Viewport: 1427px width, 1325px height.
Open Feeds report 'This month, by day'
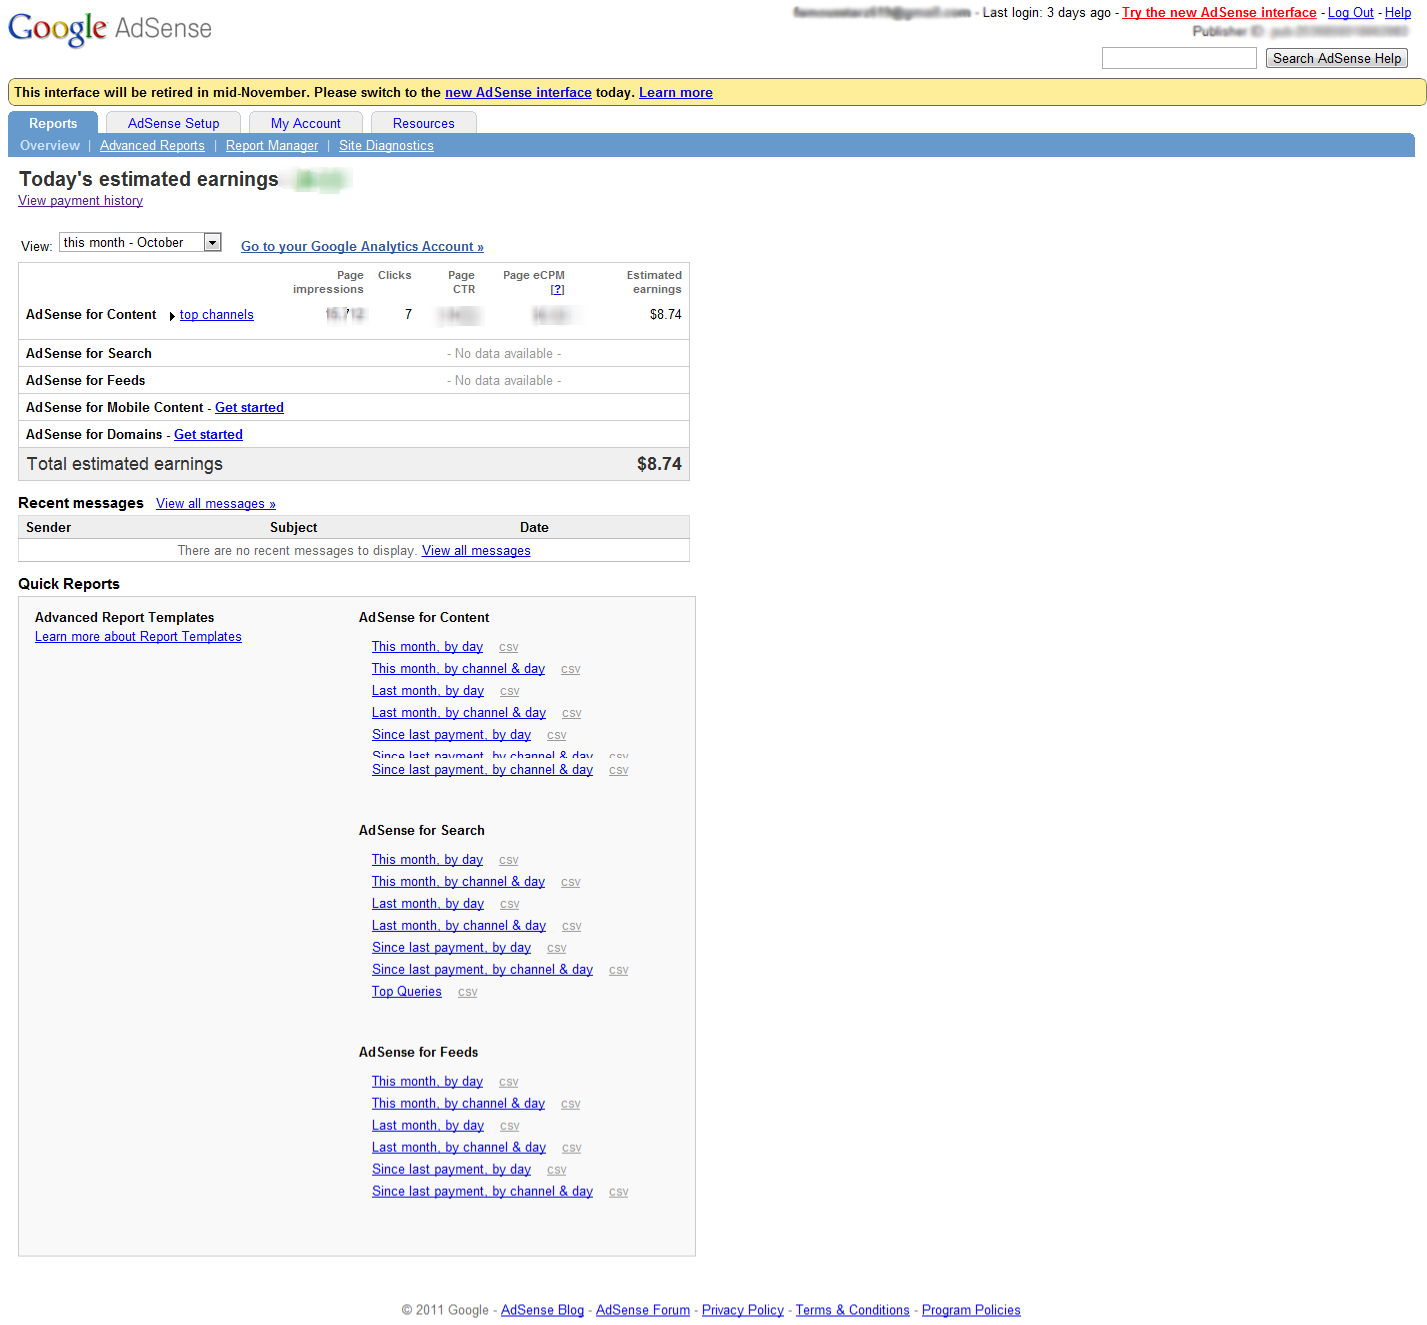[x=427, y=1082]
